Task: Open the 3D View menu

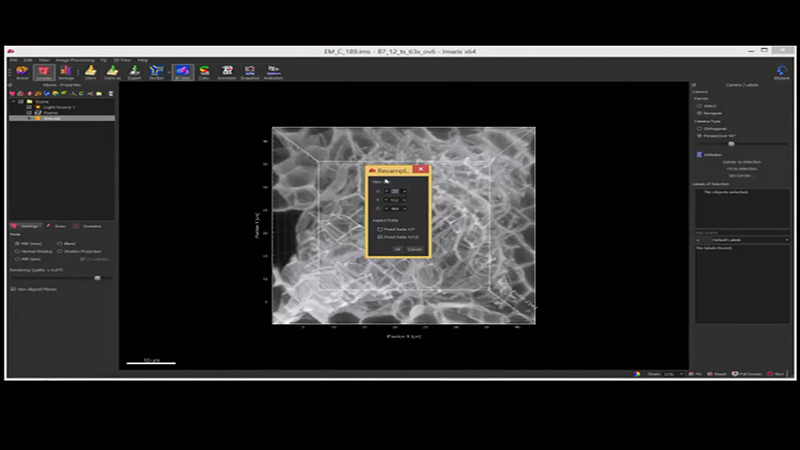Action: [x=122, y=60]
